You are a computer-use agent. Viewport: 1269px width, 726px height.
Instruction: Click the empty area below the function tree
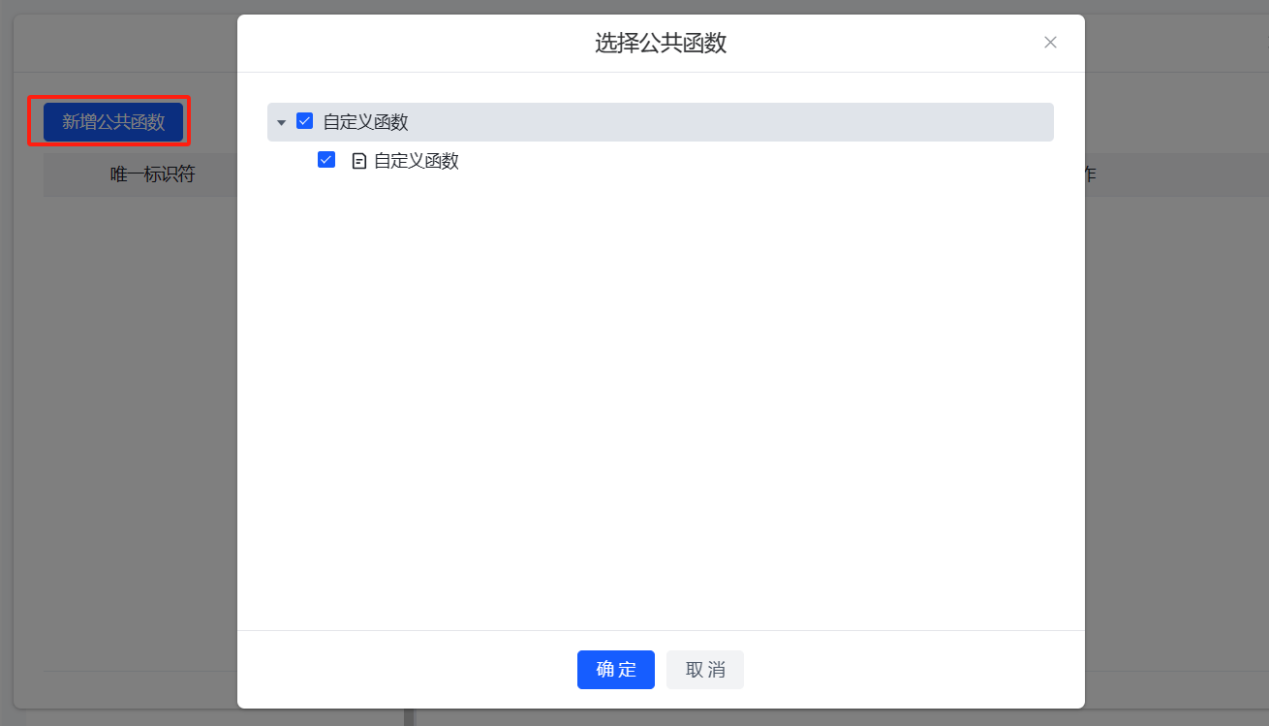coord(660,400)
